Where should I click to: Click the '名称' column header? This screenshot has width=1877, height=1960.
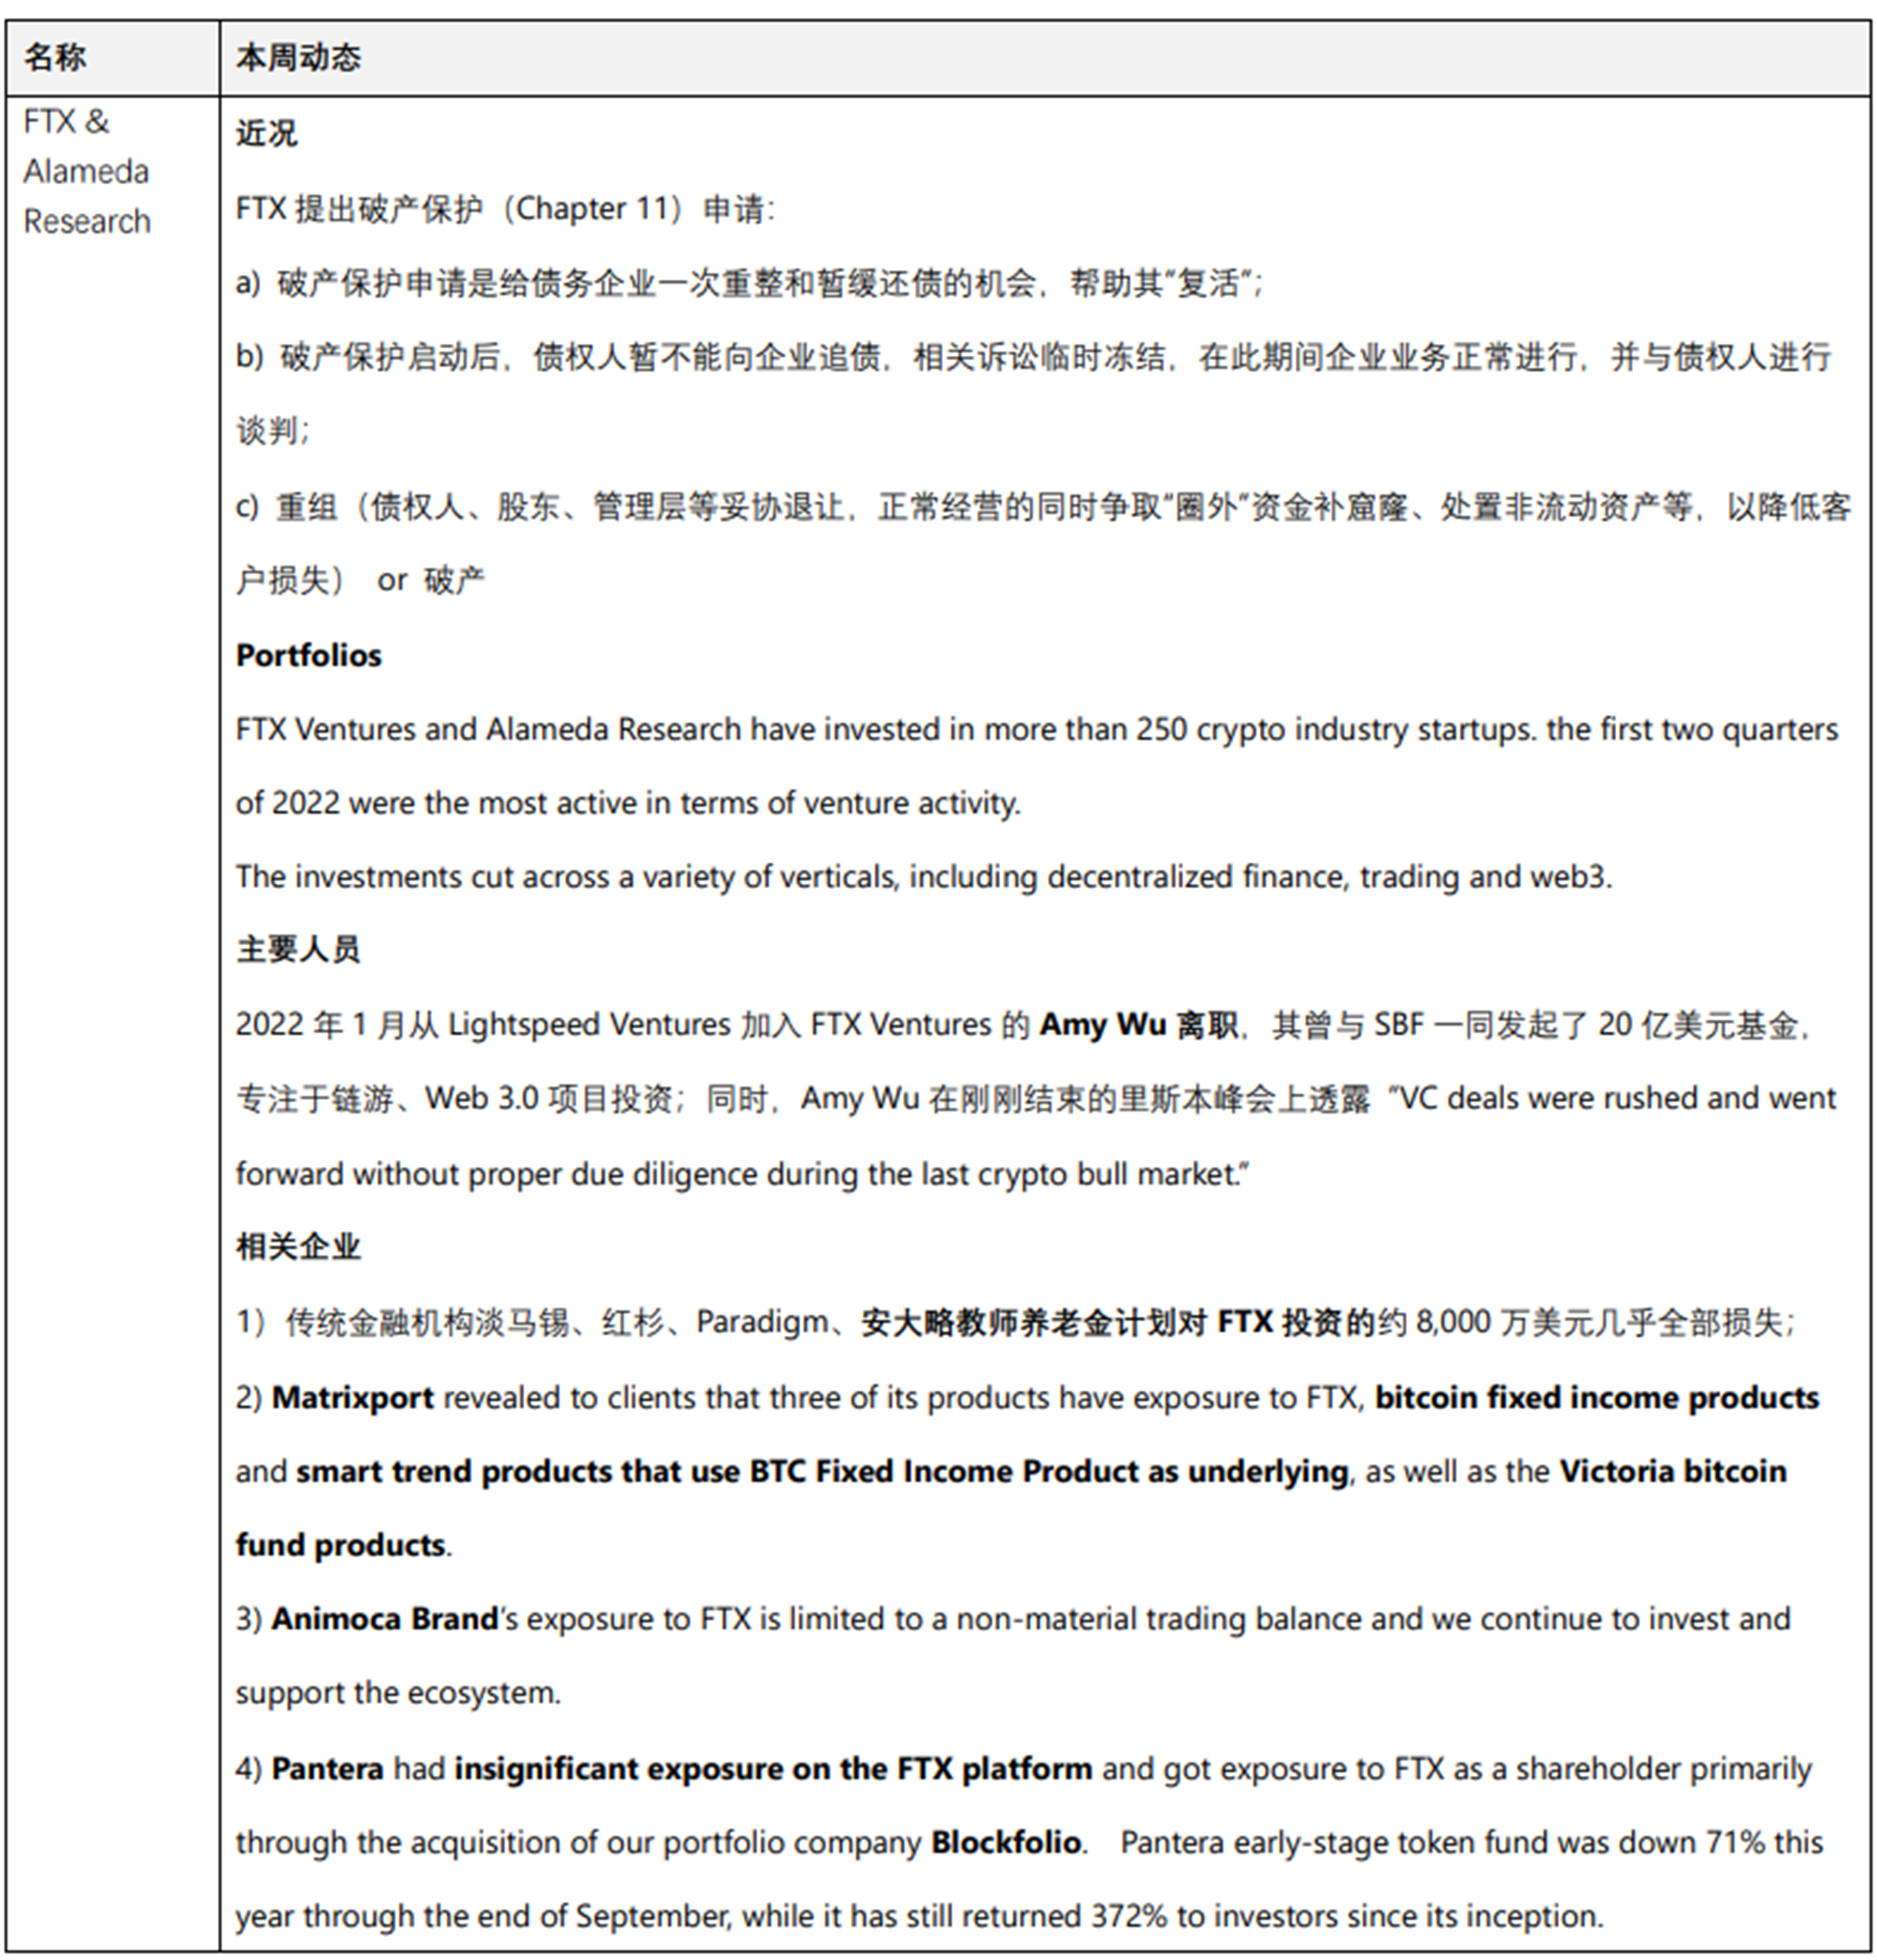point(116,50)
